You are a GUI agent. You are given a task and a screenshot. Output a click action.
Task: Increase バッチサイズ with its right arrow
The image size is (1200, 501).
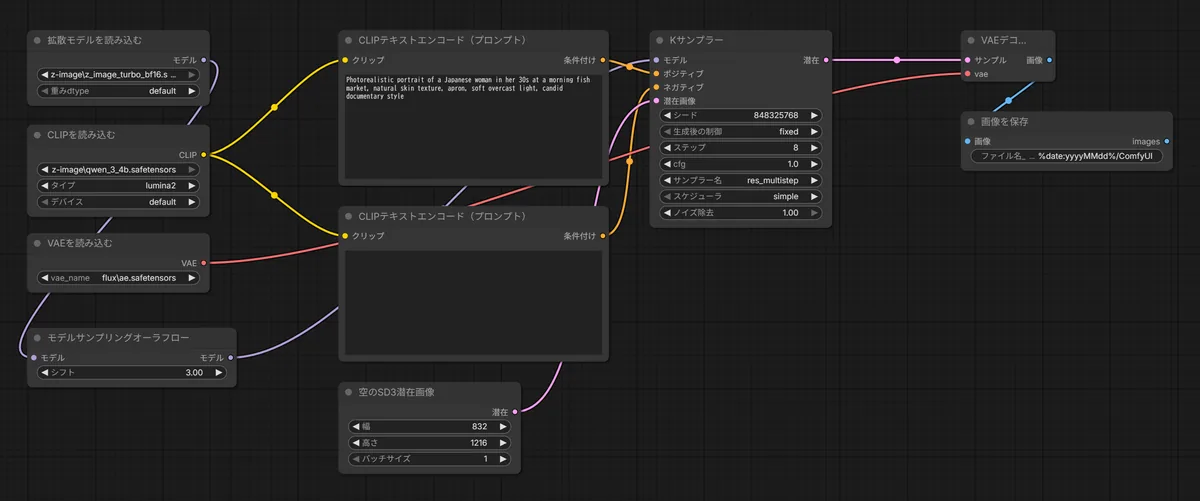tap(502, 458)
